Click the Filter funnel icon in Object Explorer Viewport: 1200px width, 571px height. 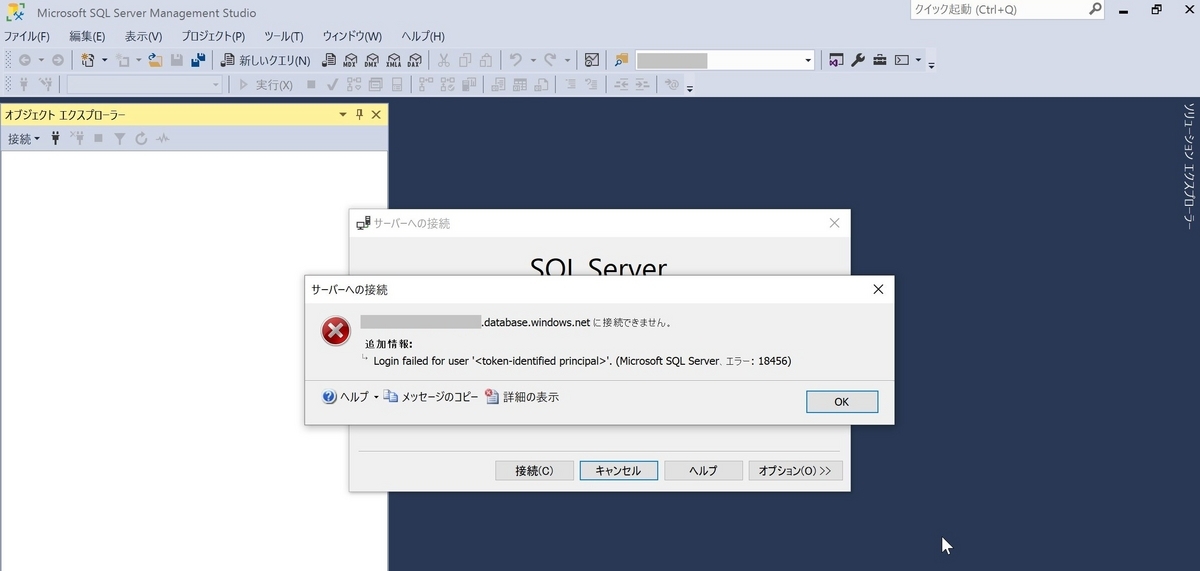click(x=119, y=139)
